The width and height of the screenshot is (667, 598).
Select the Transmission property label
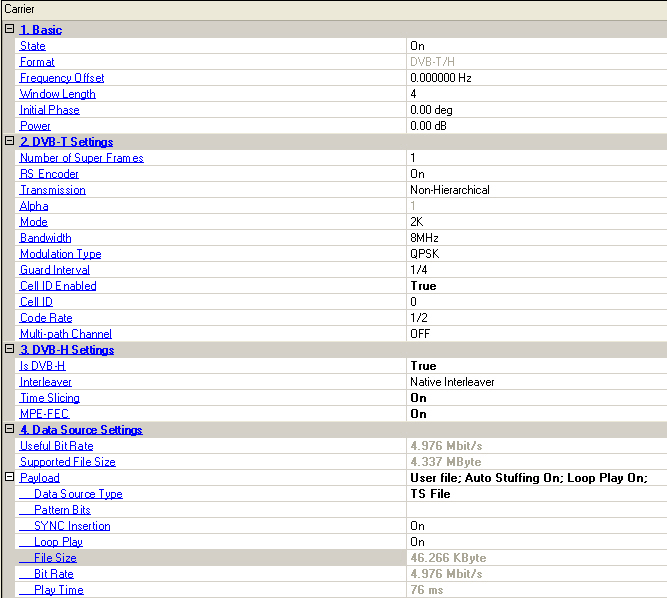53,190
